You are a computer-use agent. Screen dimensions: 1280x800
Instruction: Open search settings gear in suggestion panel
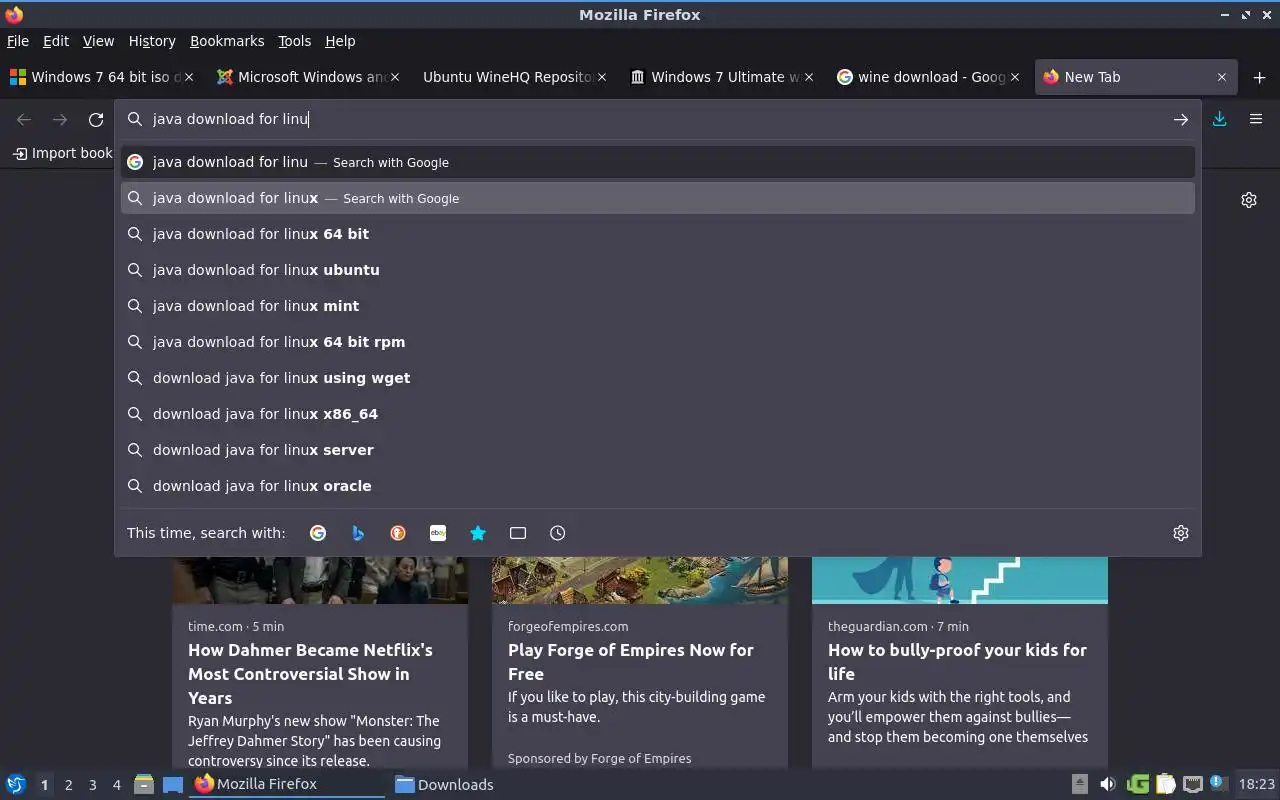click(x=1181, y=533)
